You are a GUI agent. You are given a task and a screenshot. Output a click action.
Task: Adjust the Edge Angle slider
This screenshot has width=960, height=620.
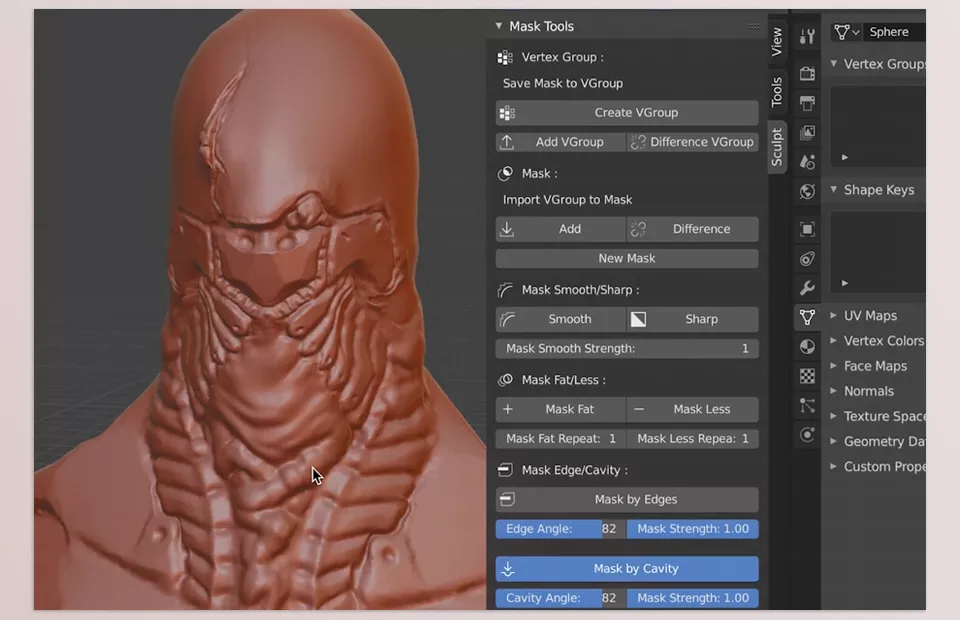point(561,529)
